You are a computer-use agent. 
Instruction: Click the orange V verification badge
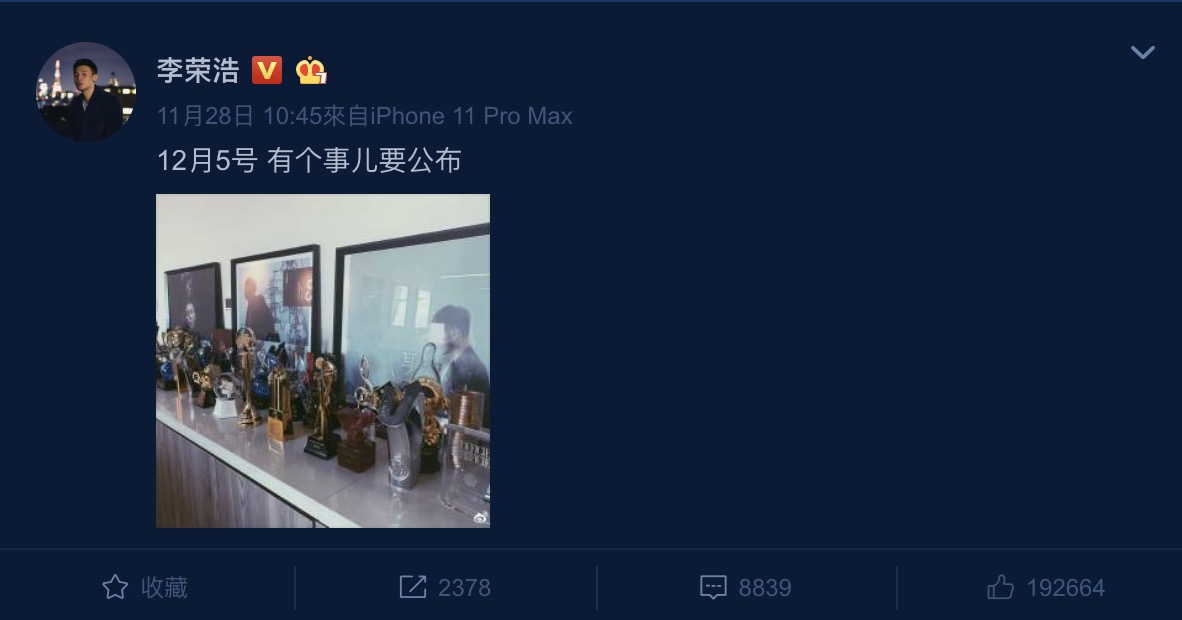[x=267, y=70]
